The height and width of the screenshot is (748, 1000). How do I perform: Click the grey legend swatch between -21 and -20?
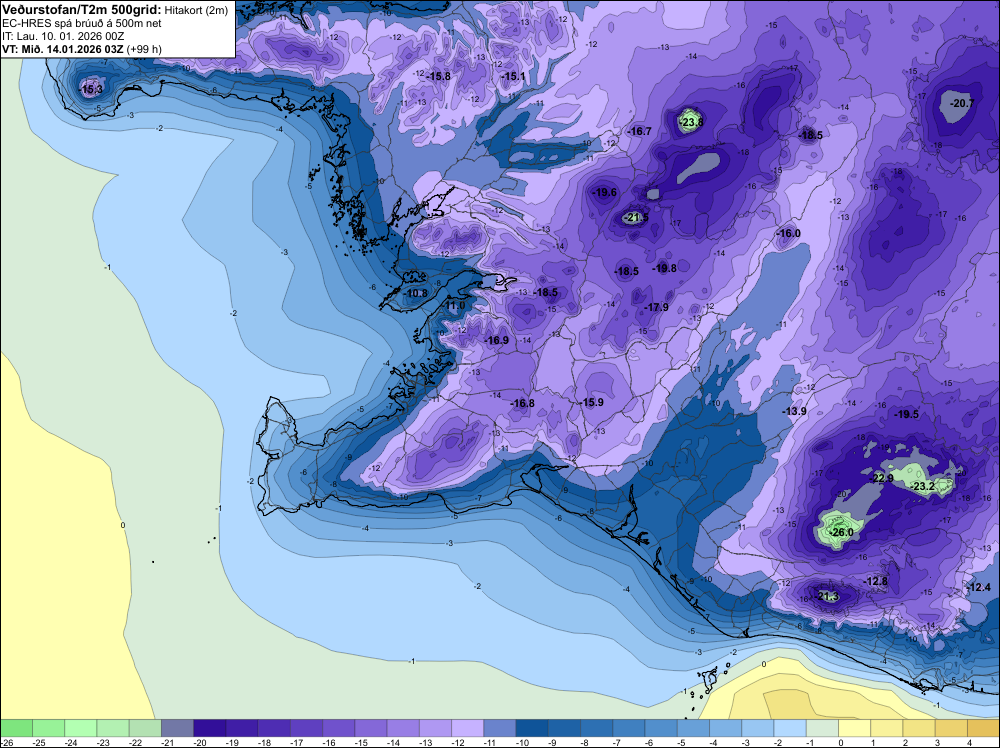pos(177,728)
